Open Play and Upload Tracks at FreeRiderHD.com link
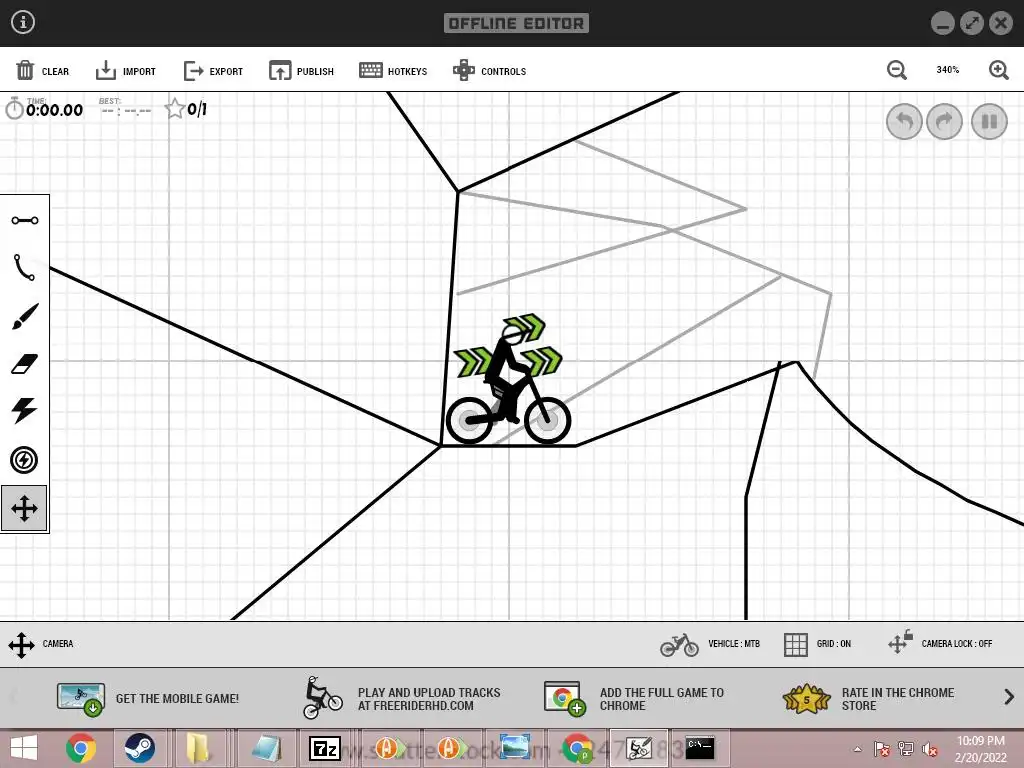 pyautogui.click(x=402, y=698)
